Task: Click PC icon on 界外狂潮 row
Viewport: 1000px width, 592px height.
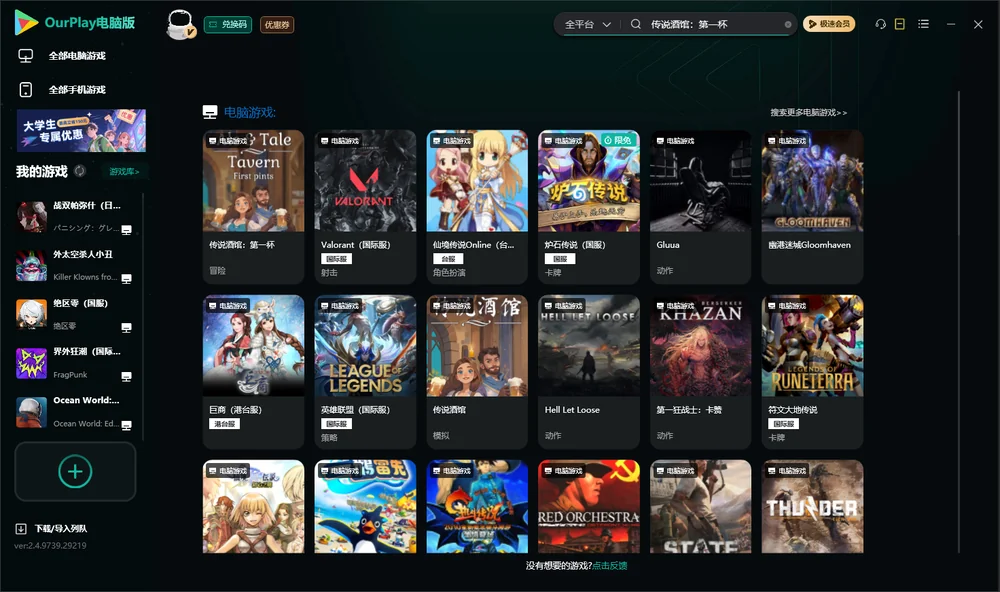Action: tap(126, 376)
